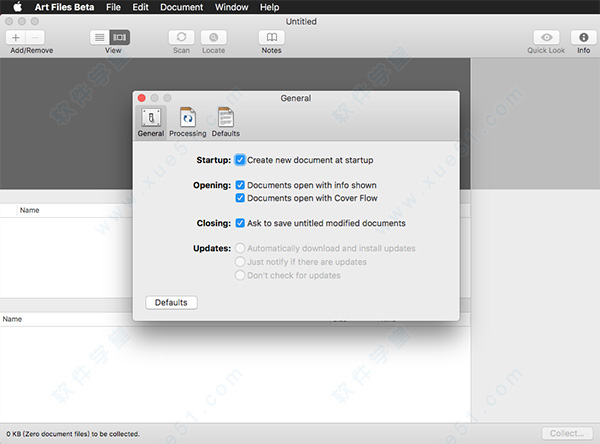Toggle Documents open with info shown
Viewport: 600px width, 444px height.
[x=240, y=185]
